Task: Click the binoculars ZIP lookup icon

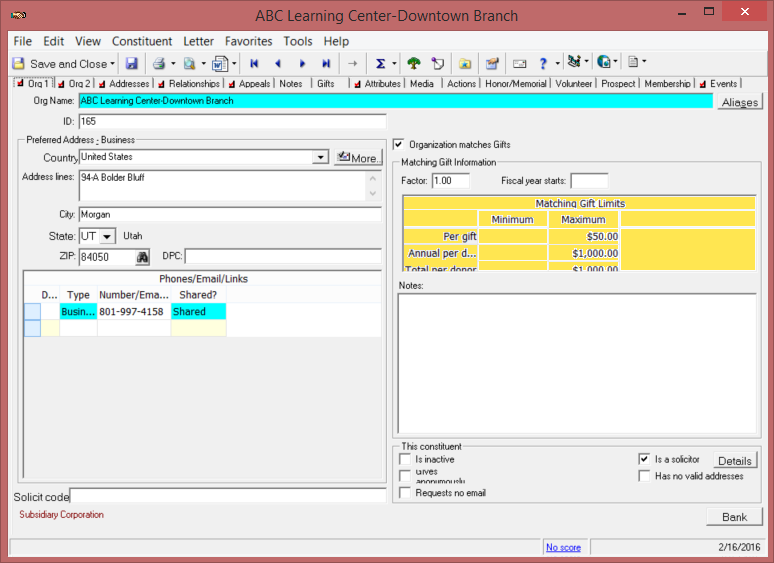Action: [143, 257]
